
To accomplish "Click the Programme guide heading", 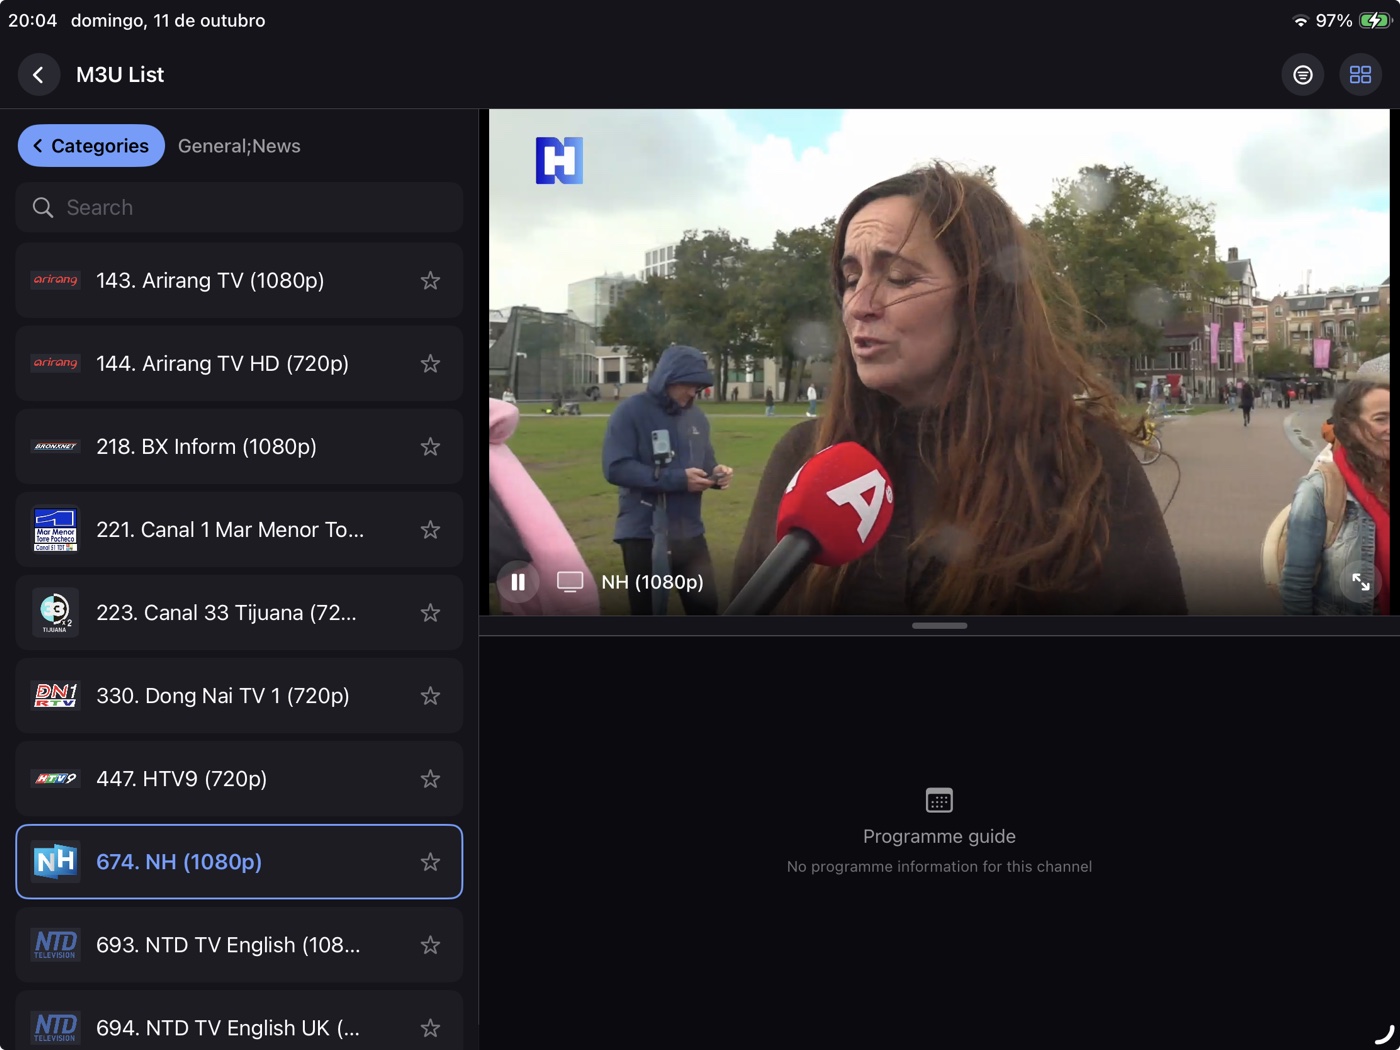I will [939, 836].
